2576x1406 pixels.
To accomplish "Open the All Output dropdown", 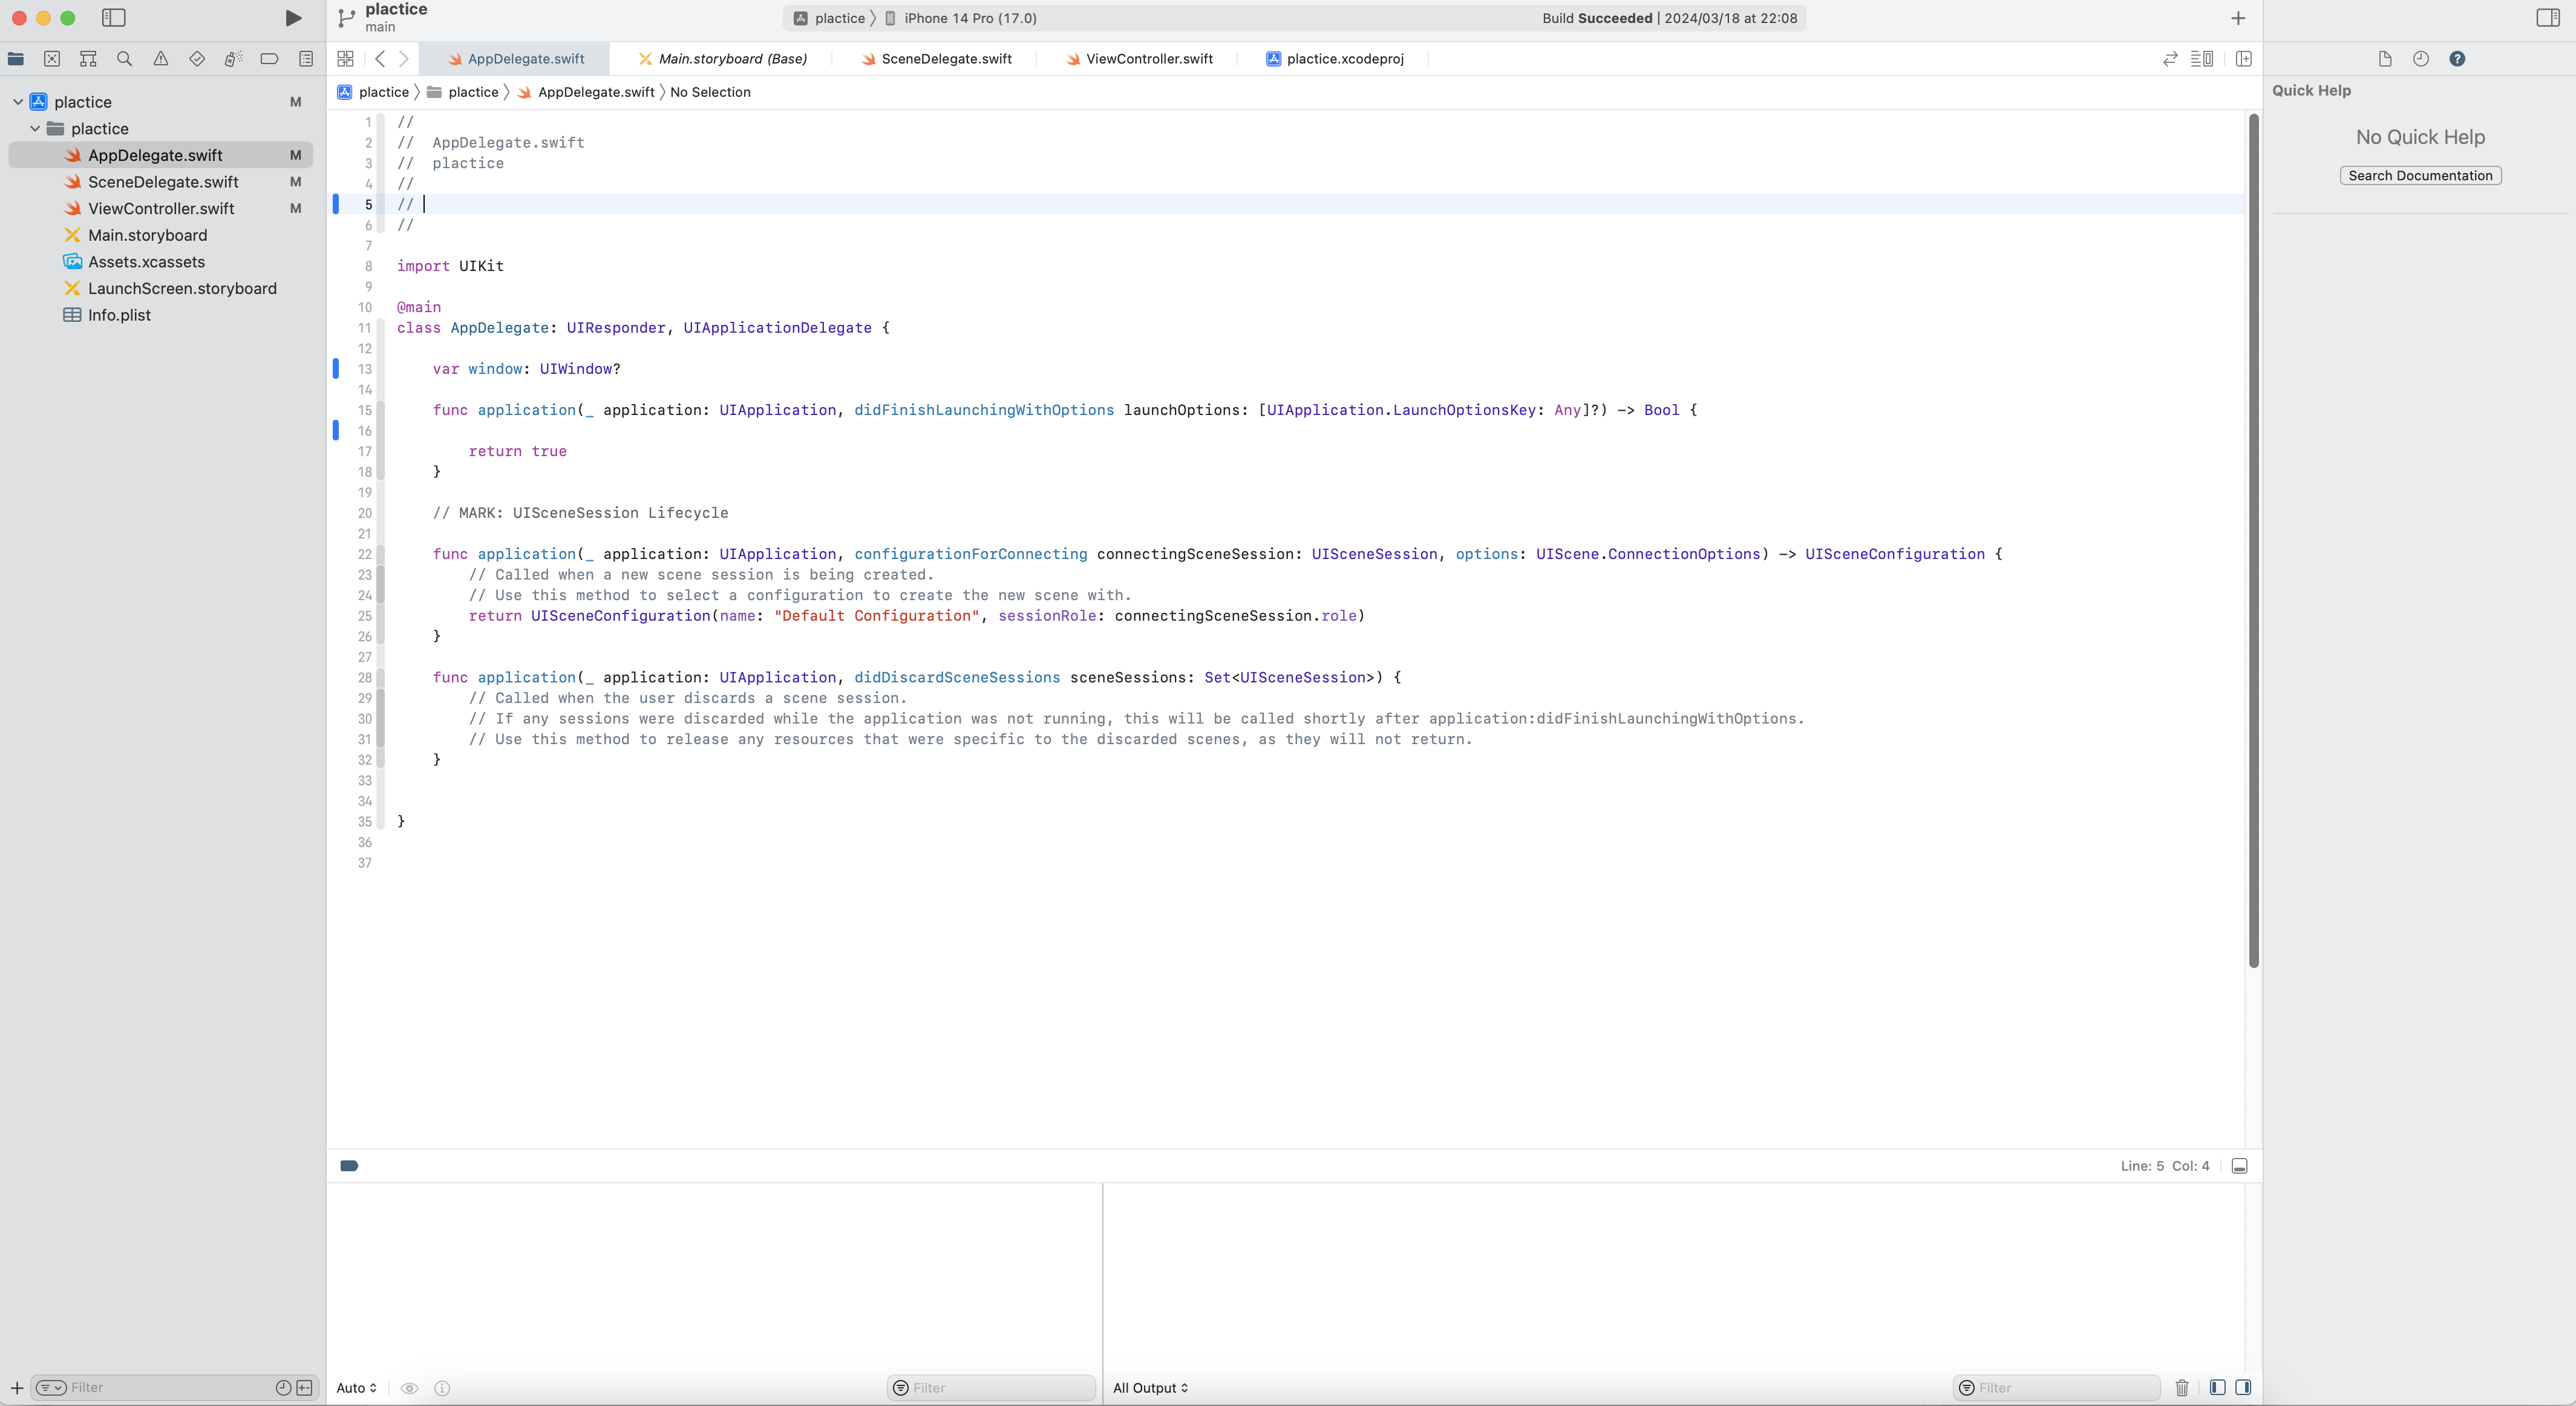I will coord(1150,1388).
